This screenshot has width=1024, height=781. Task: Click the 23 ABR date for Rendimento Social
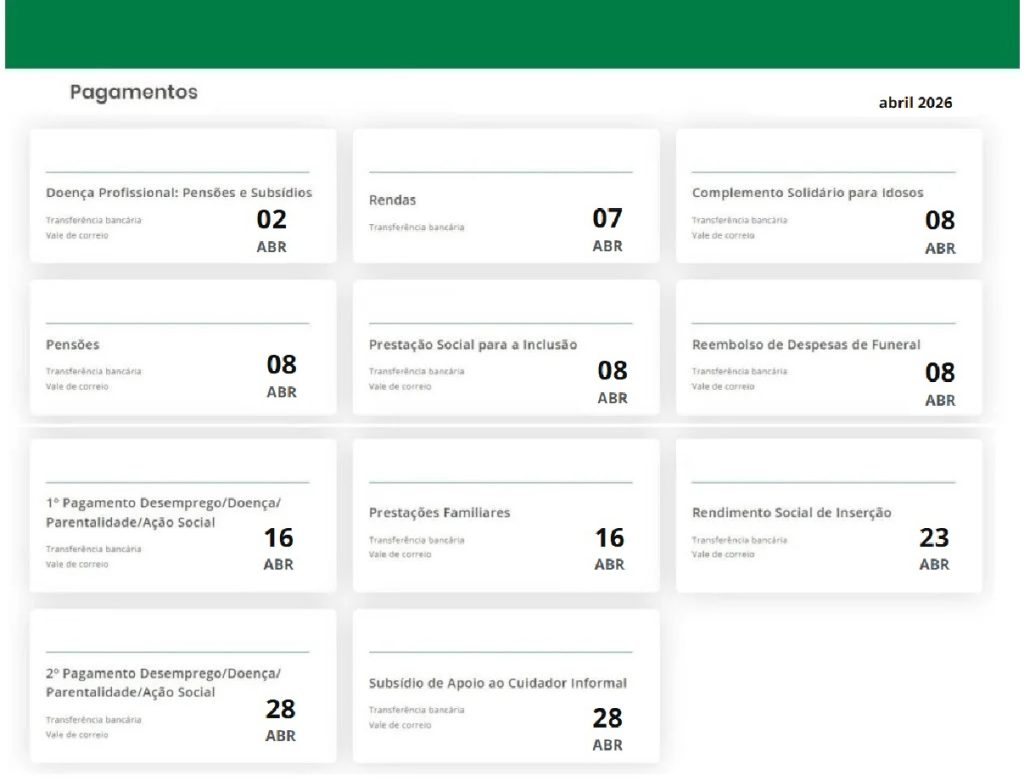933,548
